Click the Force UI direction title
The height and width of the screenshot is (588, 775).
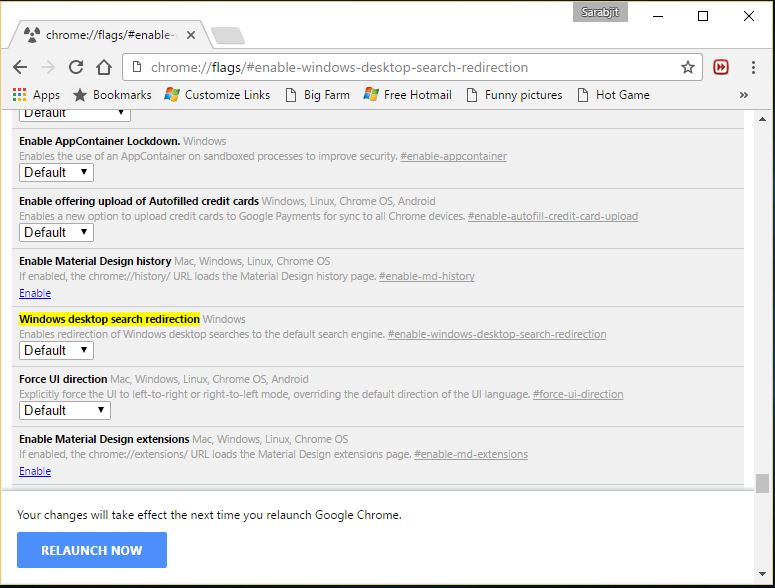tap(63, 379)
